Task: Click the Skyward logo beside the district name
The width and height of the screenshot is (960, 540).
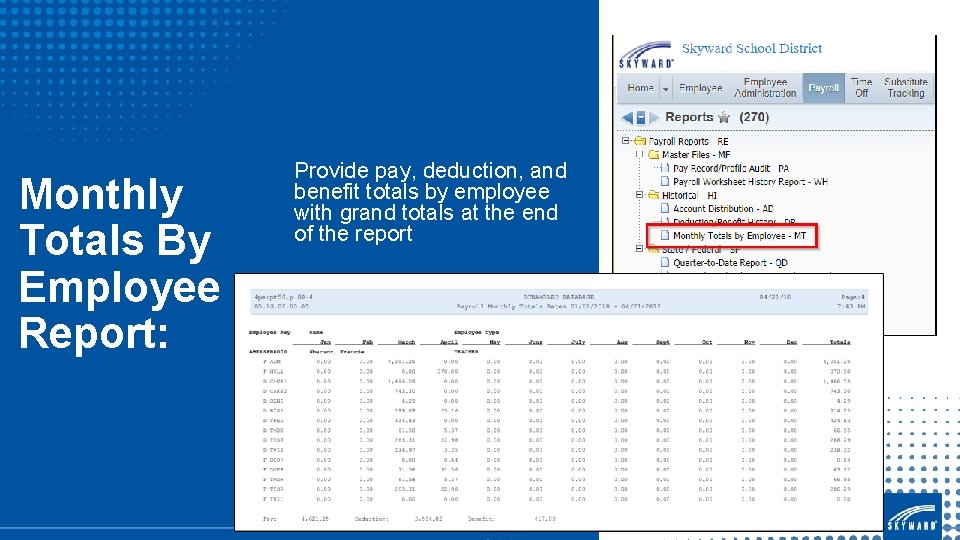Action: pyautogui.click(x=645, y=54)
